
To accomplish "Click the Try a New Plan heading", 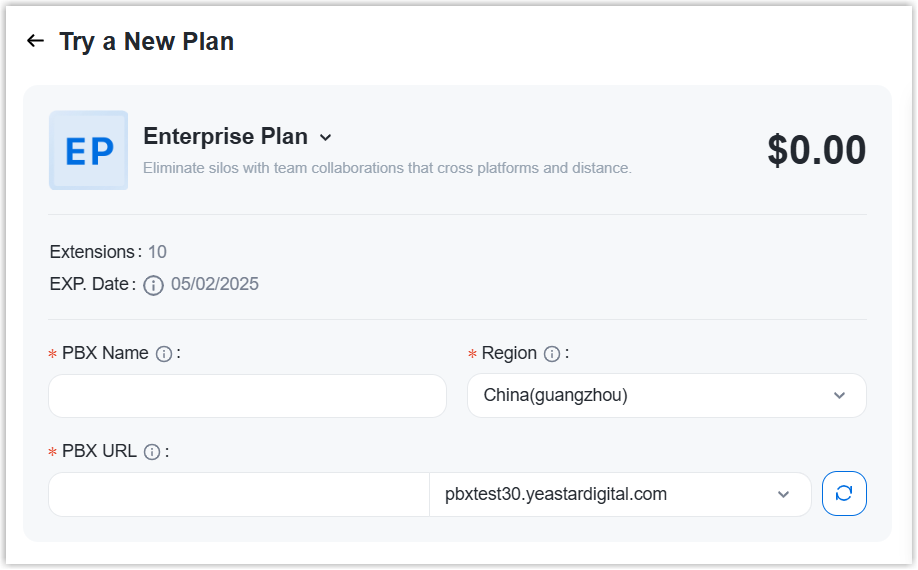I will click(x=146, y=41).
